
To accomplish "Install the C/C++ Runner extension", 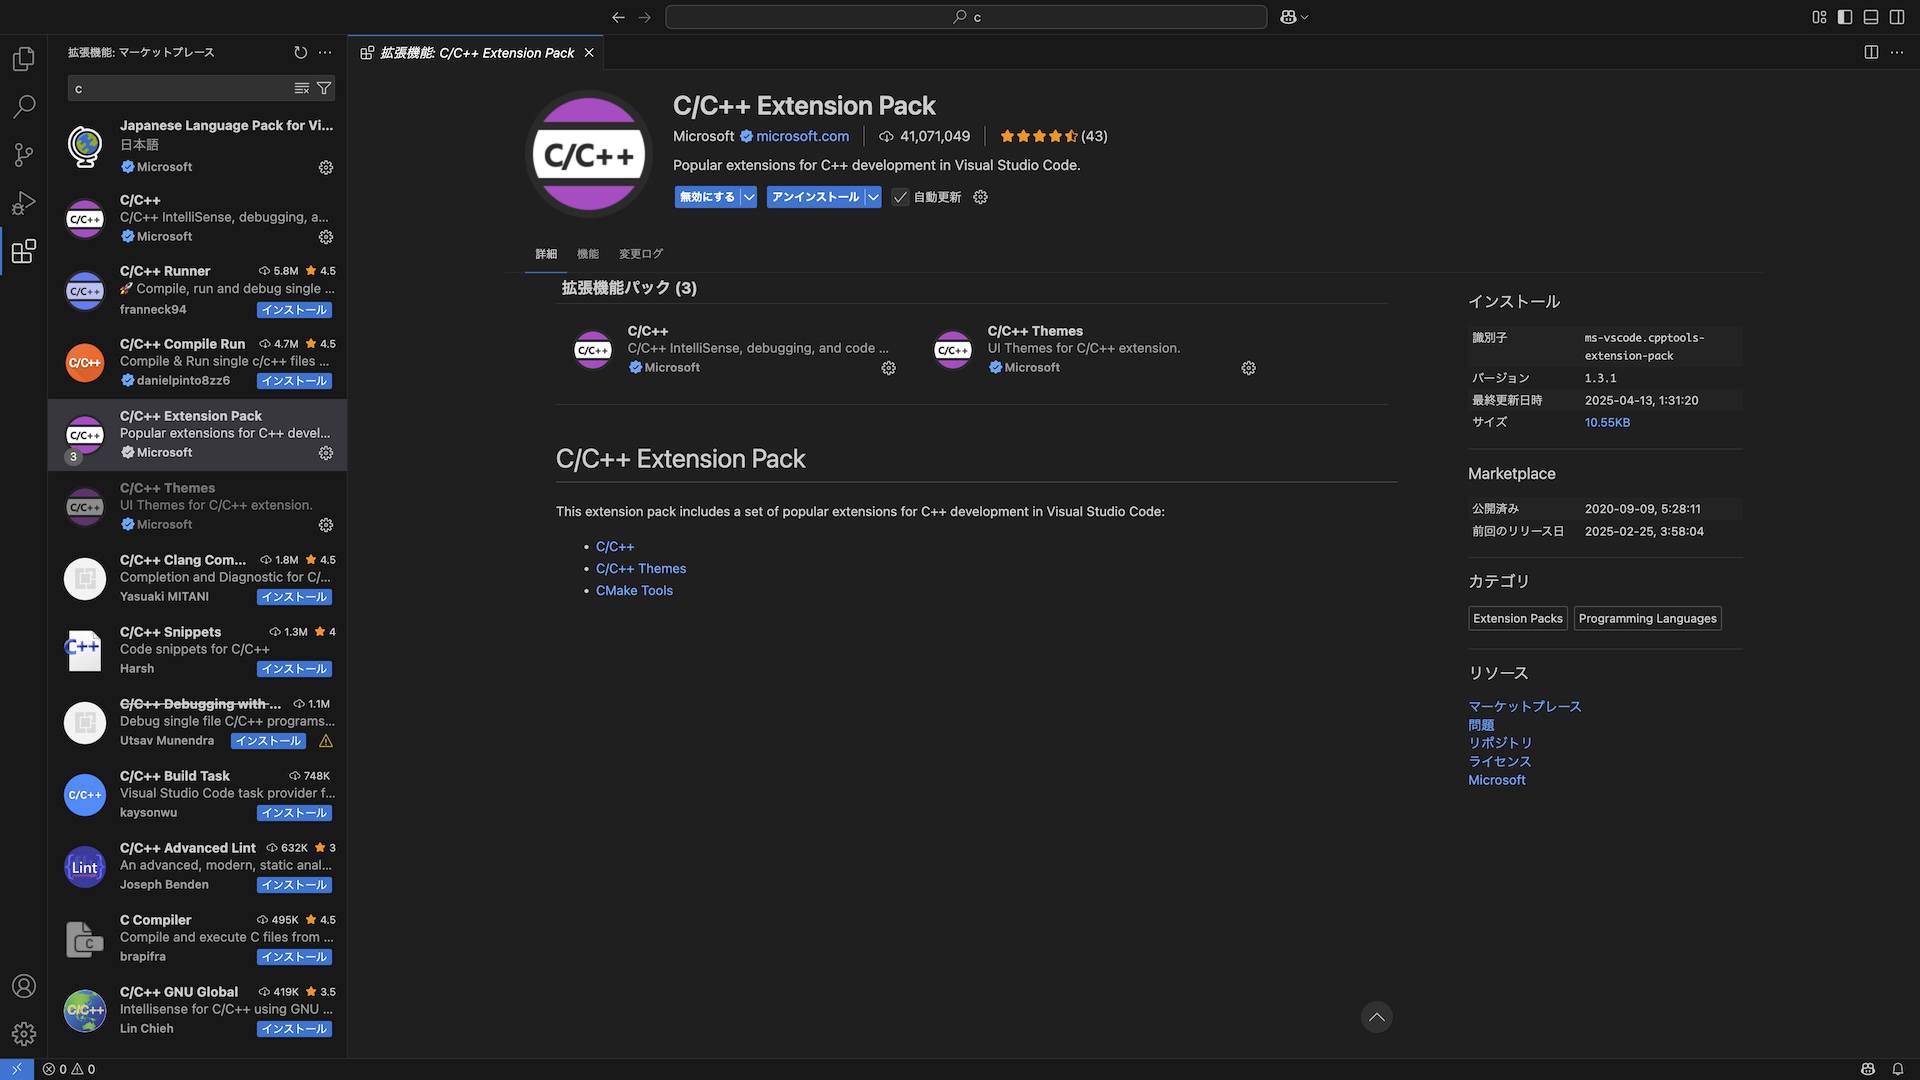I will click(294, 310).
